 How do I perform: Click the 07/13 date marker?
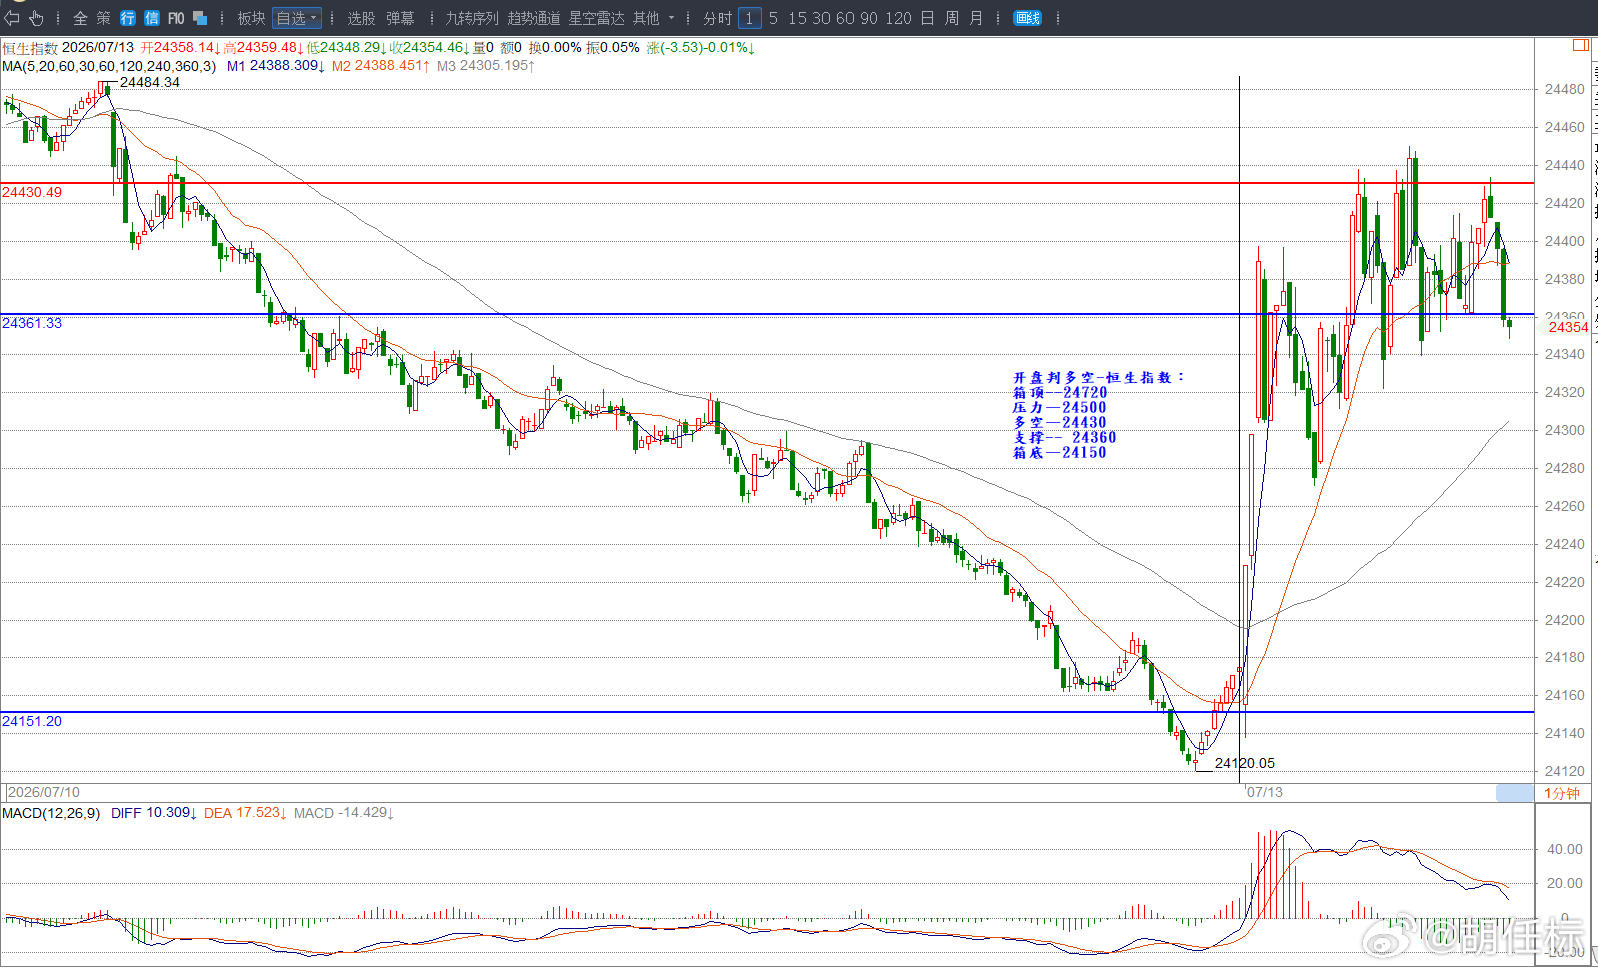1265,792
